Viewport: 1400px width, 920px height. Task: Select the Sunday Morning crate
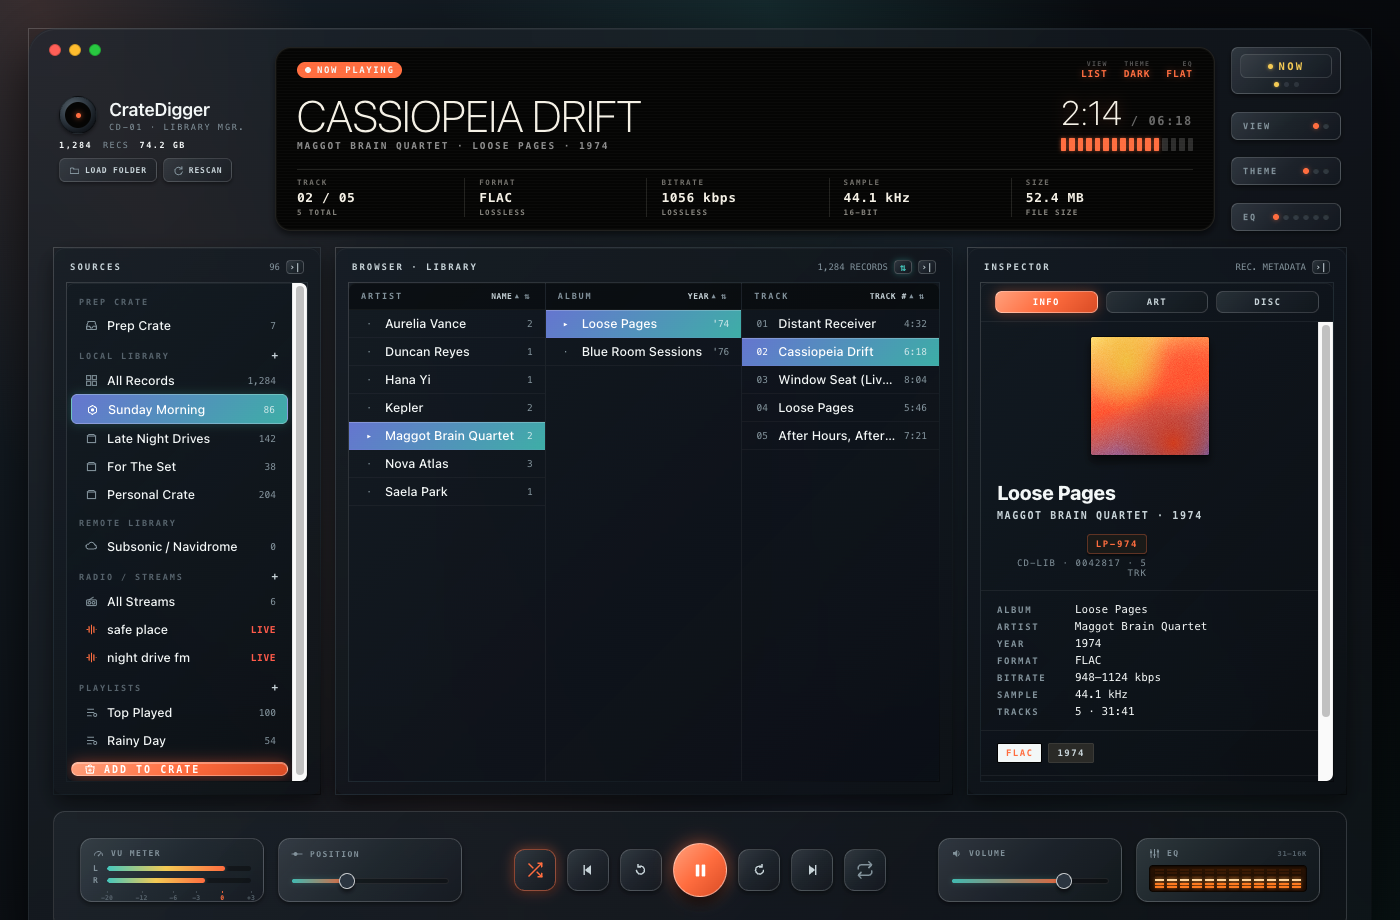click(x=180, y=409)
